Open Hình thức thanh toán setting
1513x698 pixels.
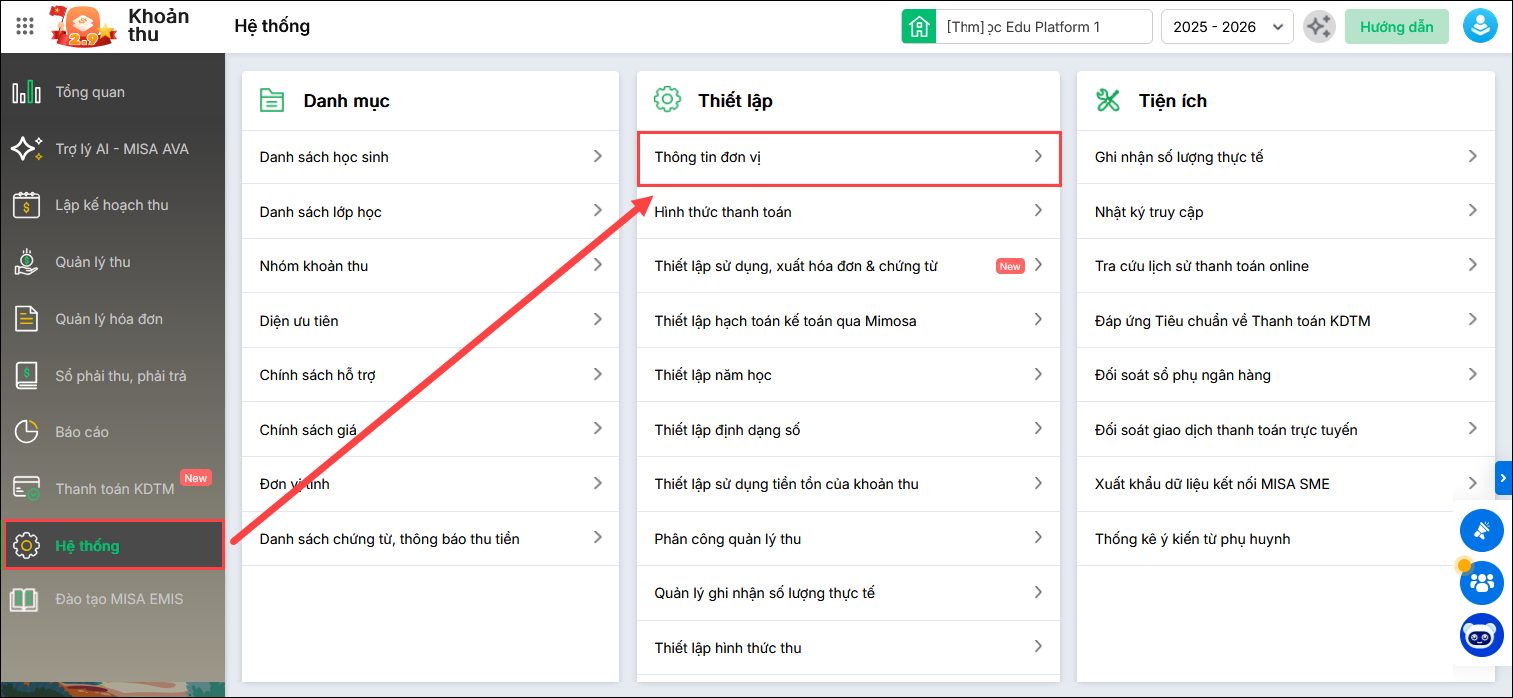(848, 211)
